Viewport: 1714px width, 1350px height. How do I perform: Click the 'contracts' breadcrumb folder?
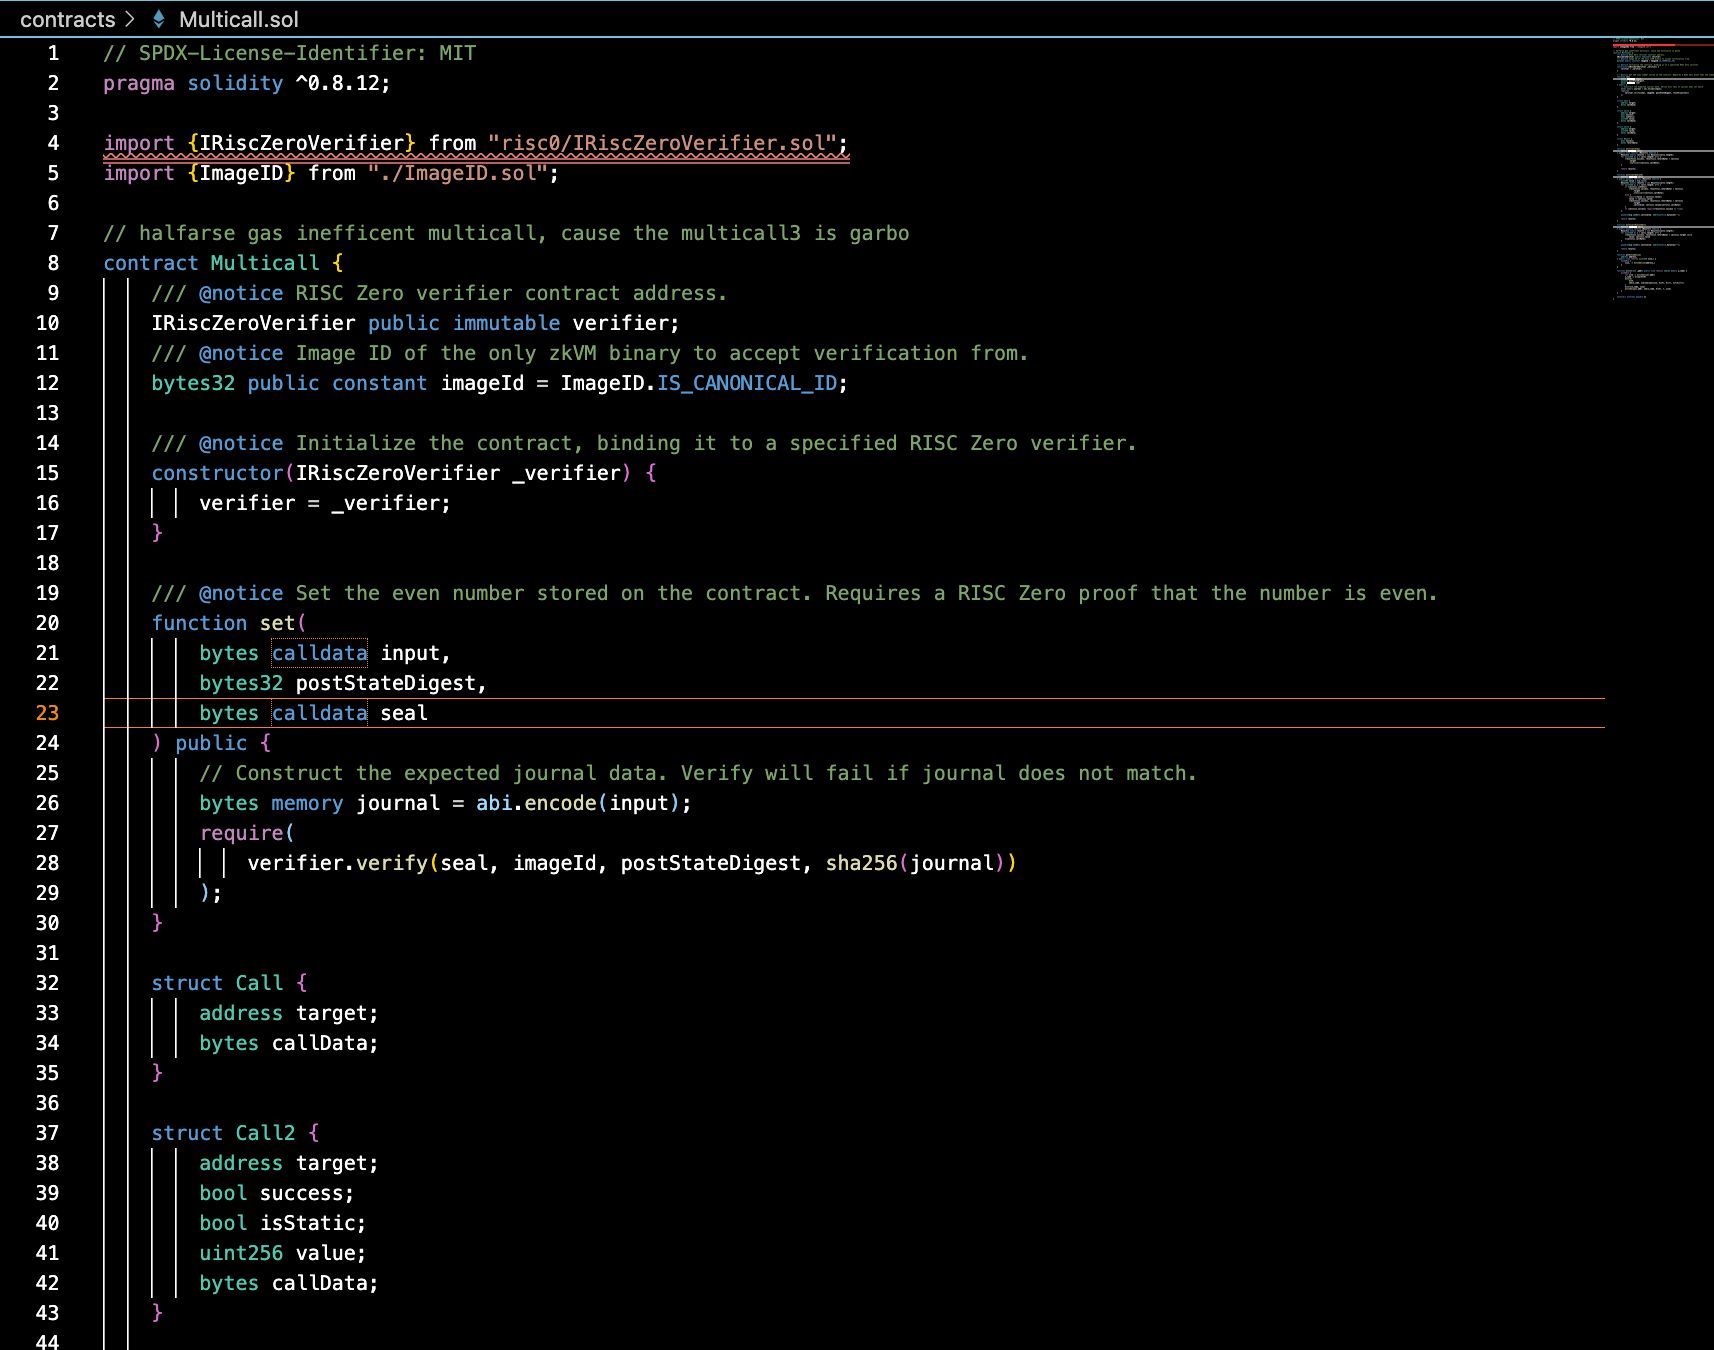click(x=67, y=19)
